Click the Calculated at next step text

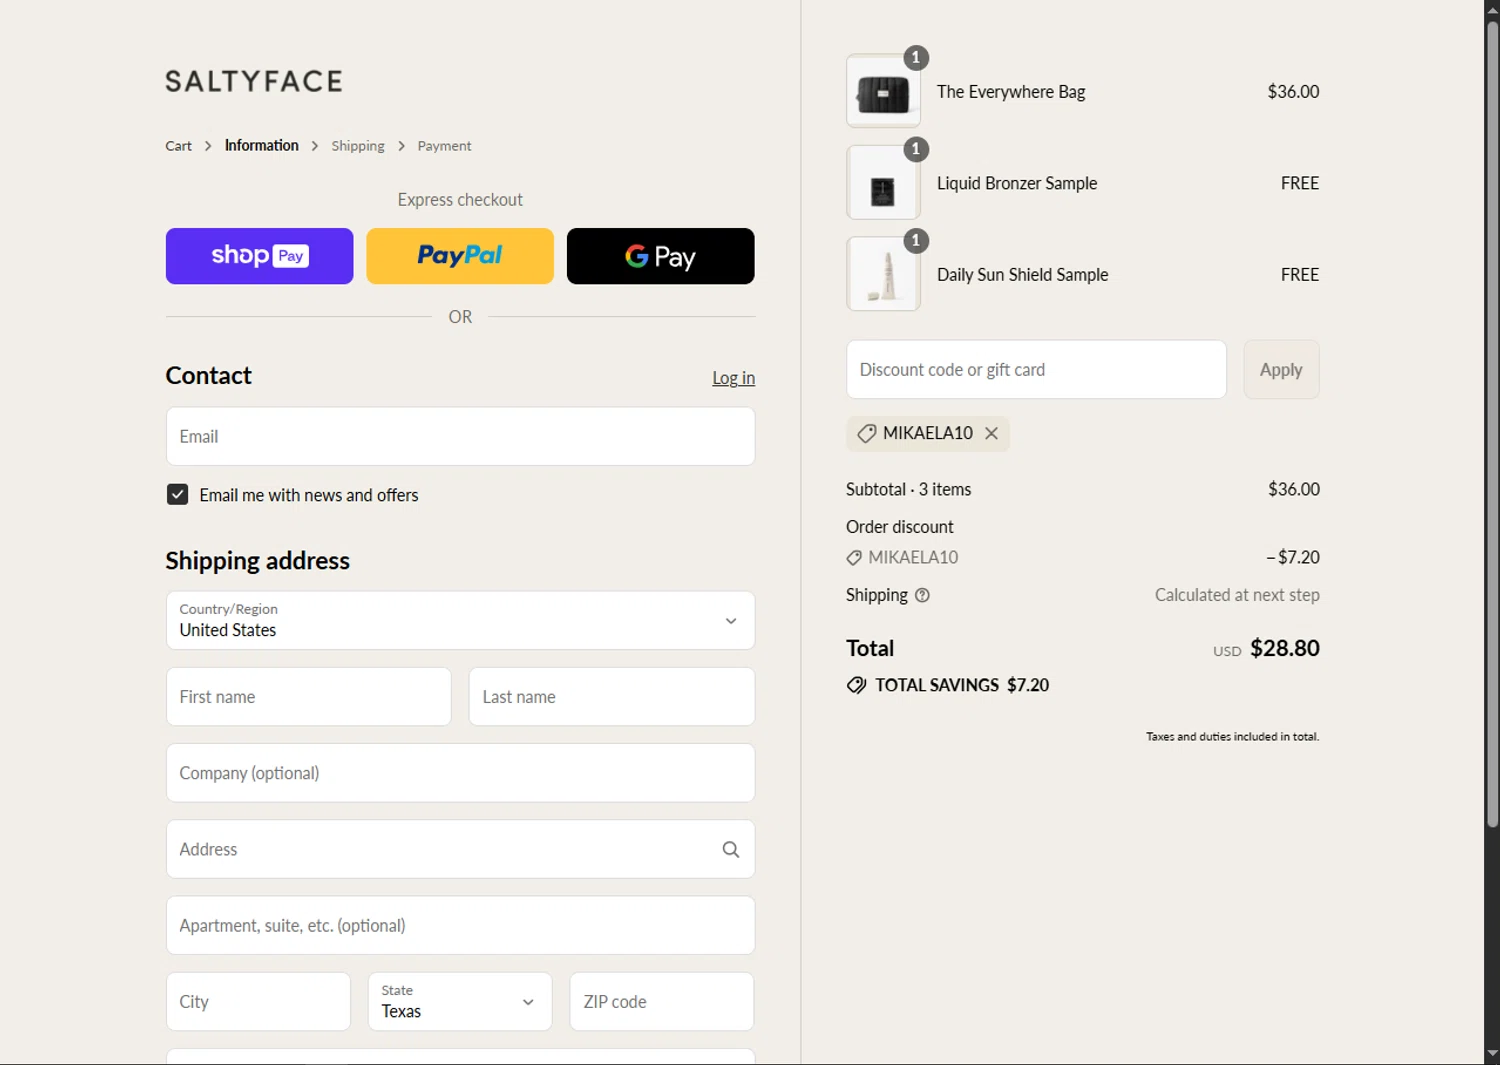1237,595
